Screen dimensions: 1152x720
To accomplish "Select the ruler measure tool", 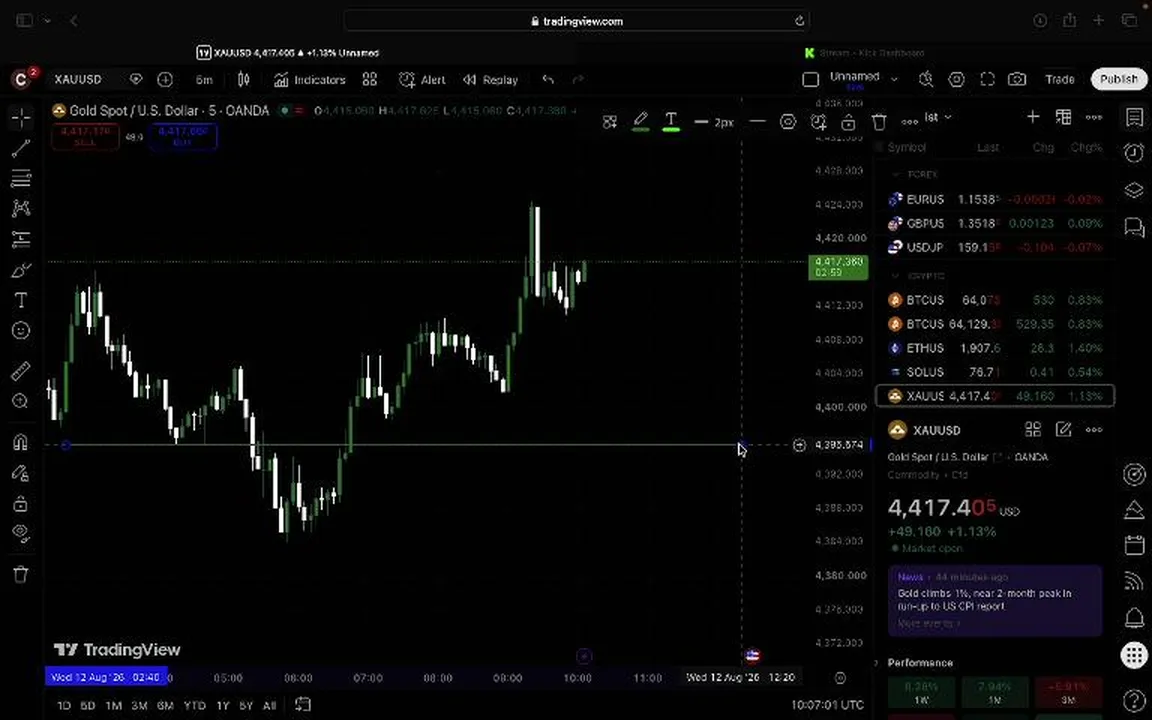I will point(21,370).
